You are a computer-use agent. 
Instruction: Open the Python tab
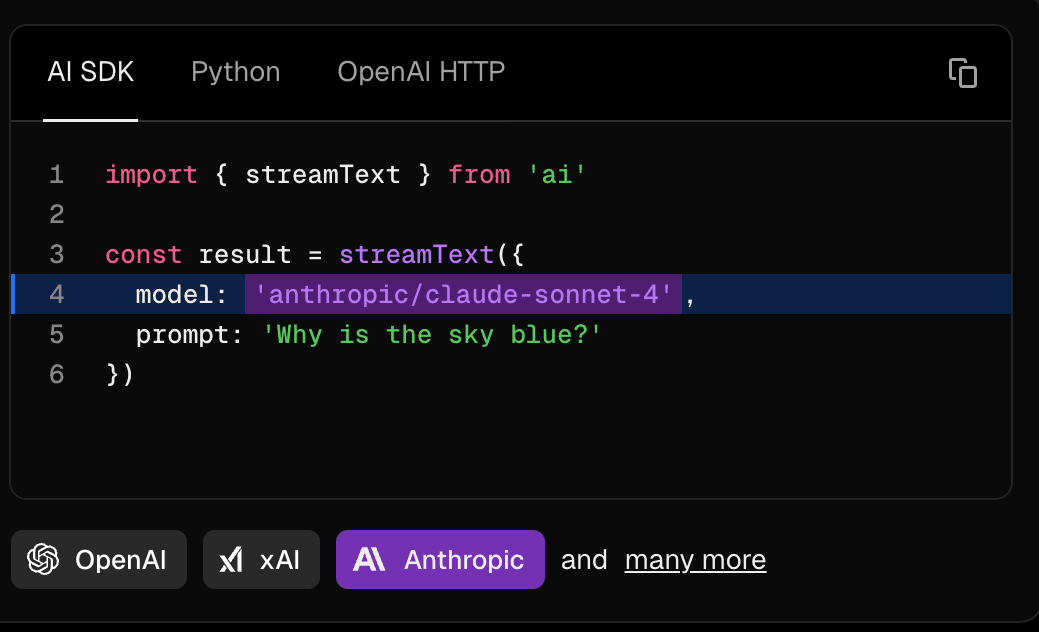coord(235,72)
